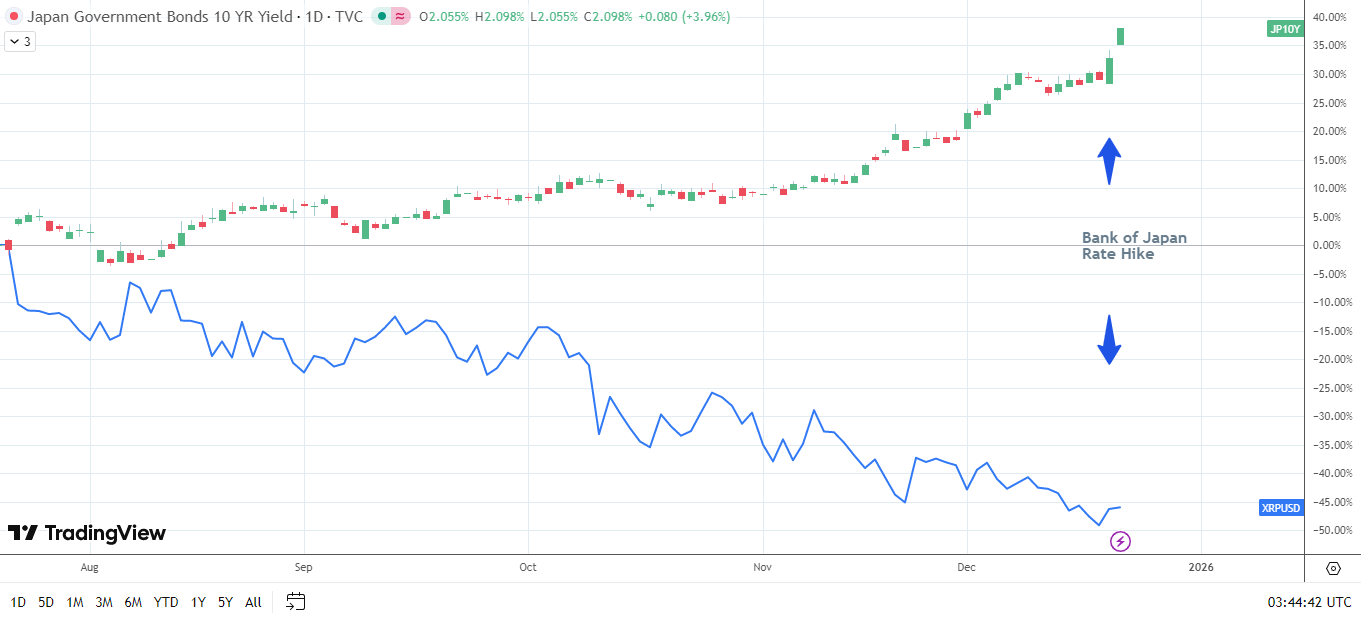Click the red symbol dot beside chart title
This screenshot has width=1361, height=621.
pyautogui.click(x=13, y=17)
